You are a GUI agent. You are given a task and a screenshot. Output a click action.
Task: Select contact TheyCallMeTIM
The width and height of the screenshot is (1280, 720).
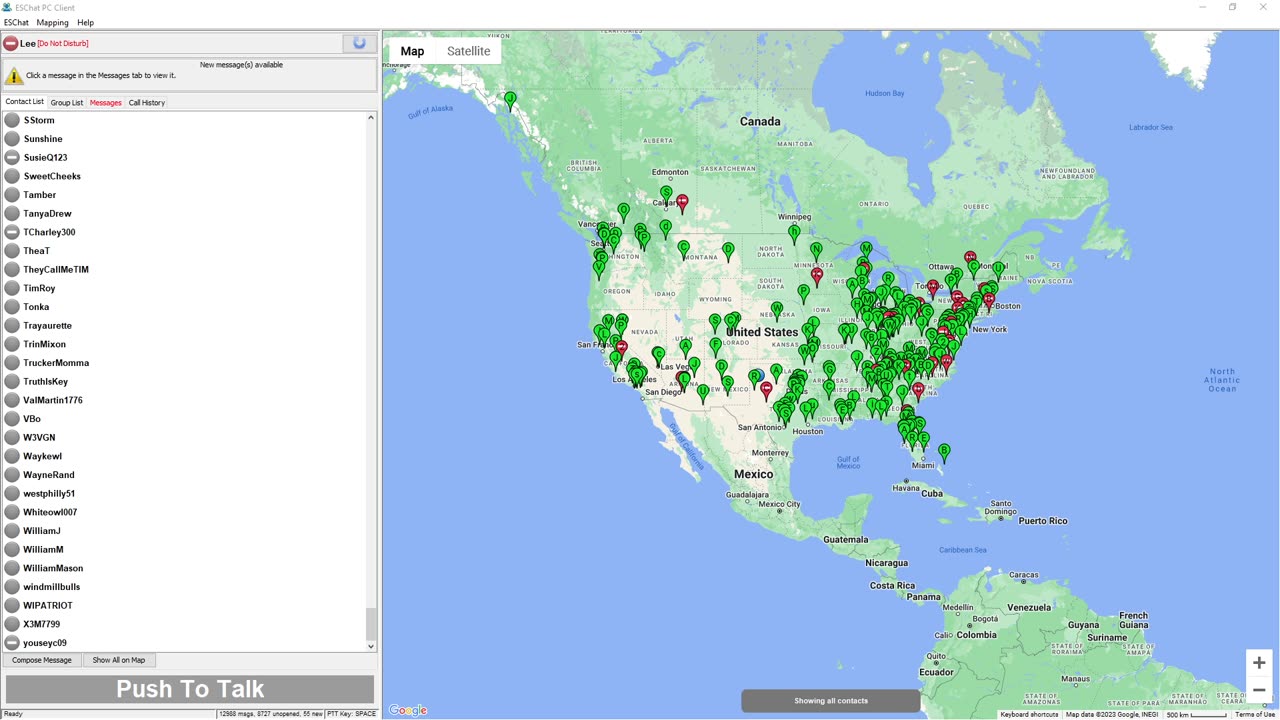click(56, 270)
